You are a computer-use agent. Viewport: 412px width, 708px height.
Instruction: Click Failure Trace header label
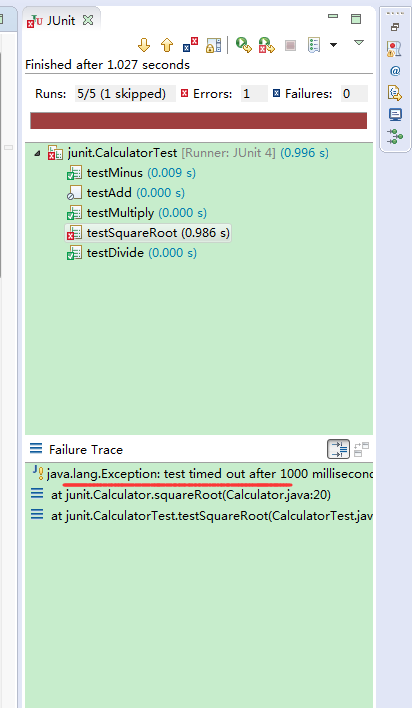(86, 450)
